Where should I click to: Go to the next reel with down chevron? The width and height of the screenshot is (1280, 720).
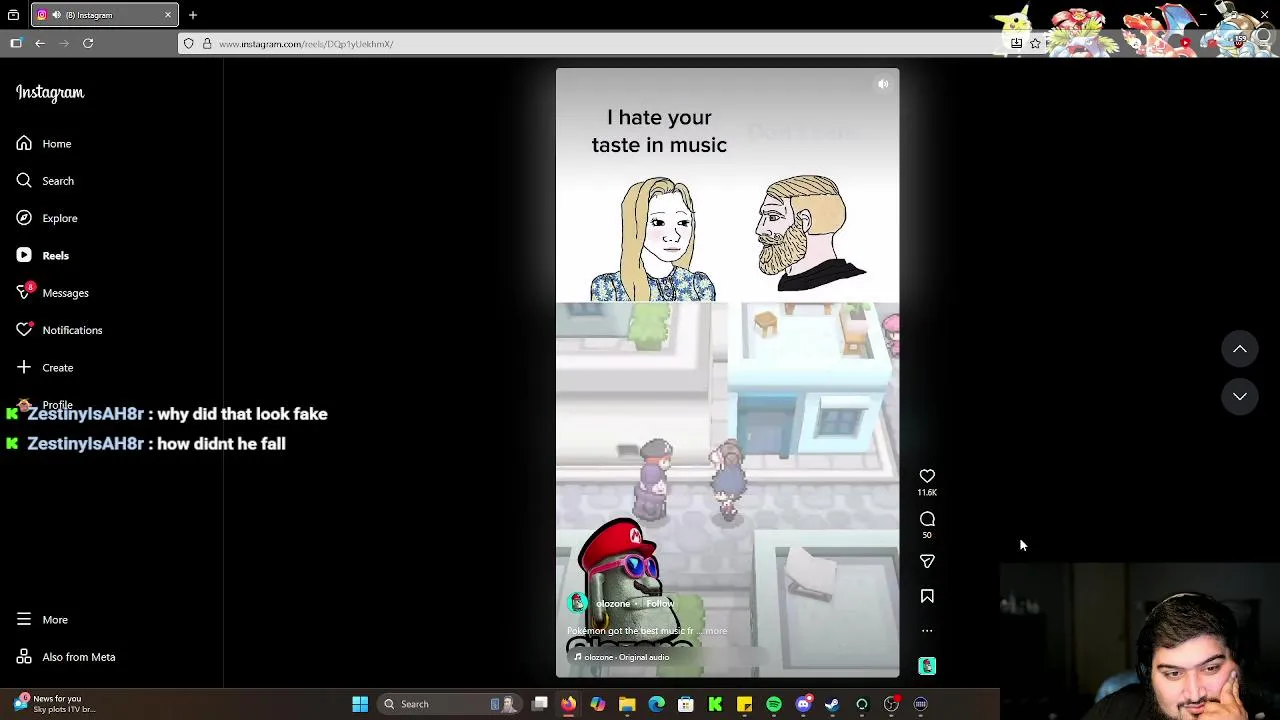point(1239,397)
